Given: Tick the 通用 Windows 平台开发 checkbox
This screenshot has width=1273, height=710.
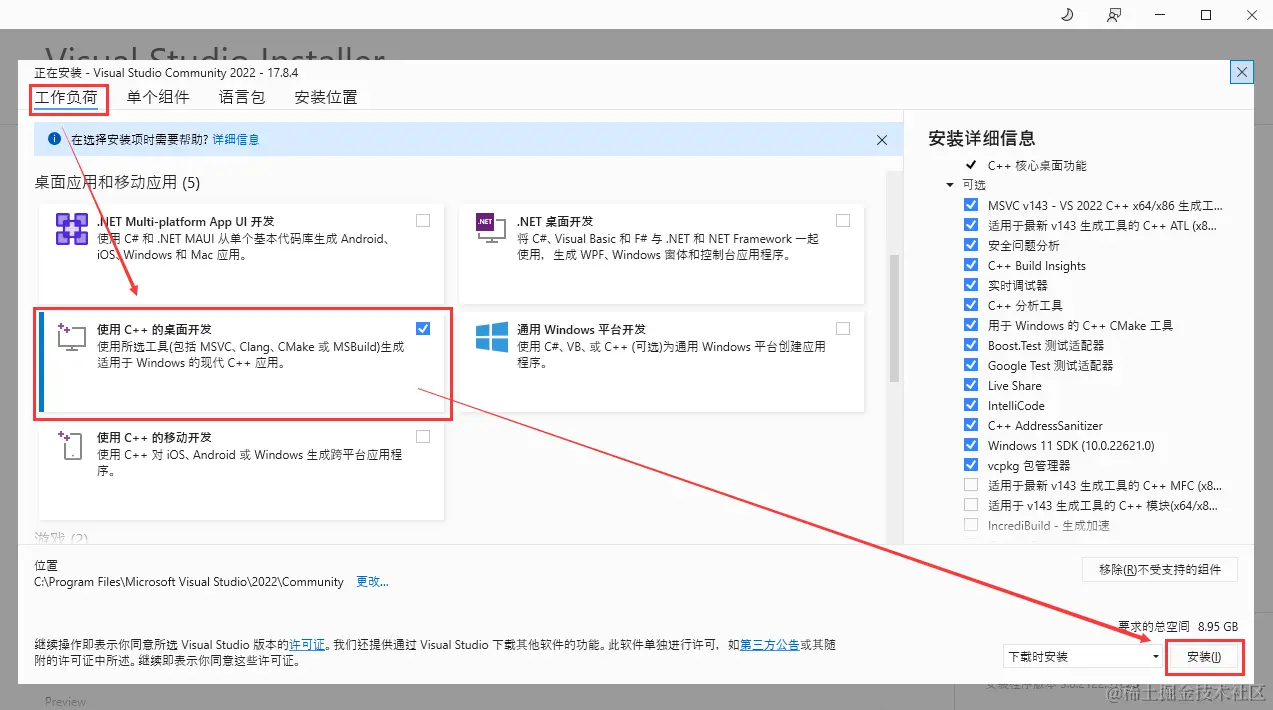Looking at the screenshot, I should click(x=843, y=328).
